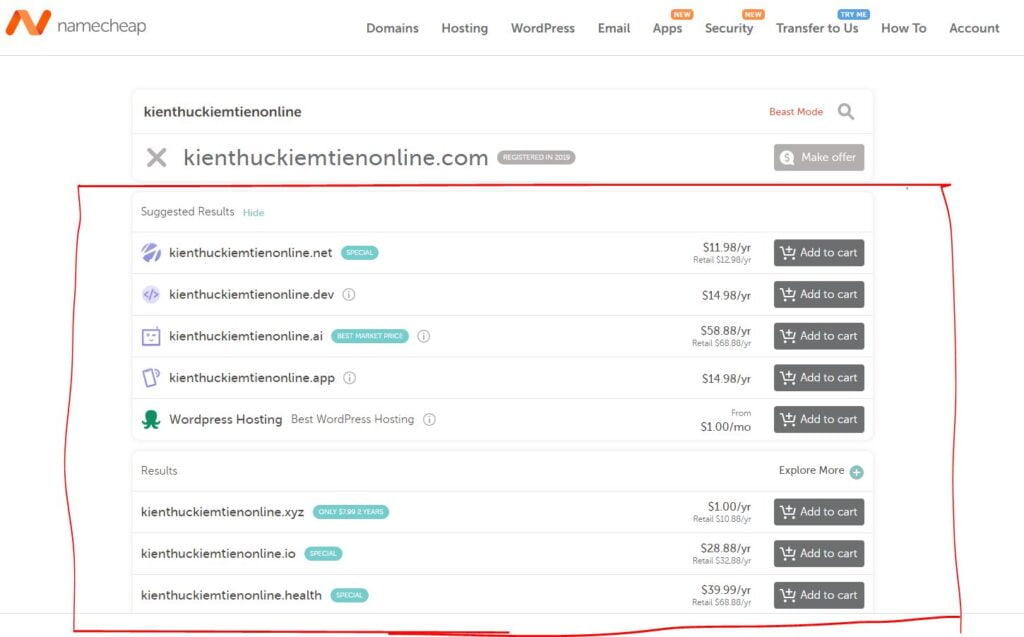The image size is (1024, 637).
Task: Click kienthuckiemtienonline.app domain name
Action: pyautogui.click(x=251, y=378)
